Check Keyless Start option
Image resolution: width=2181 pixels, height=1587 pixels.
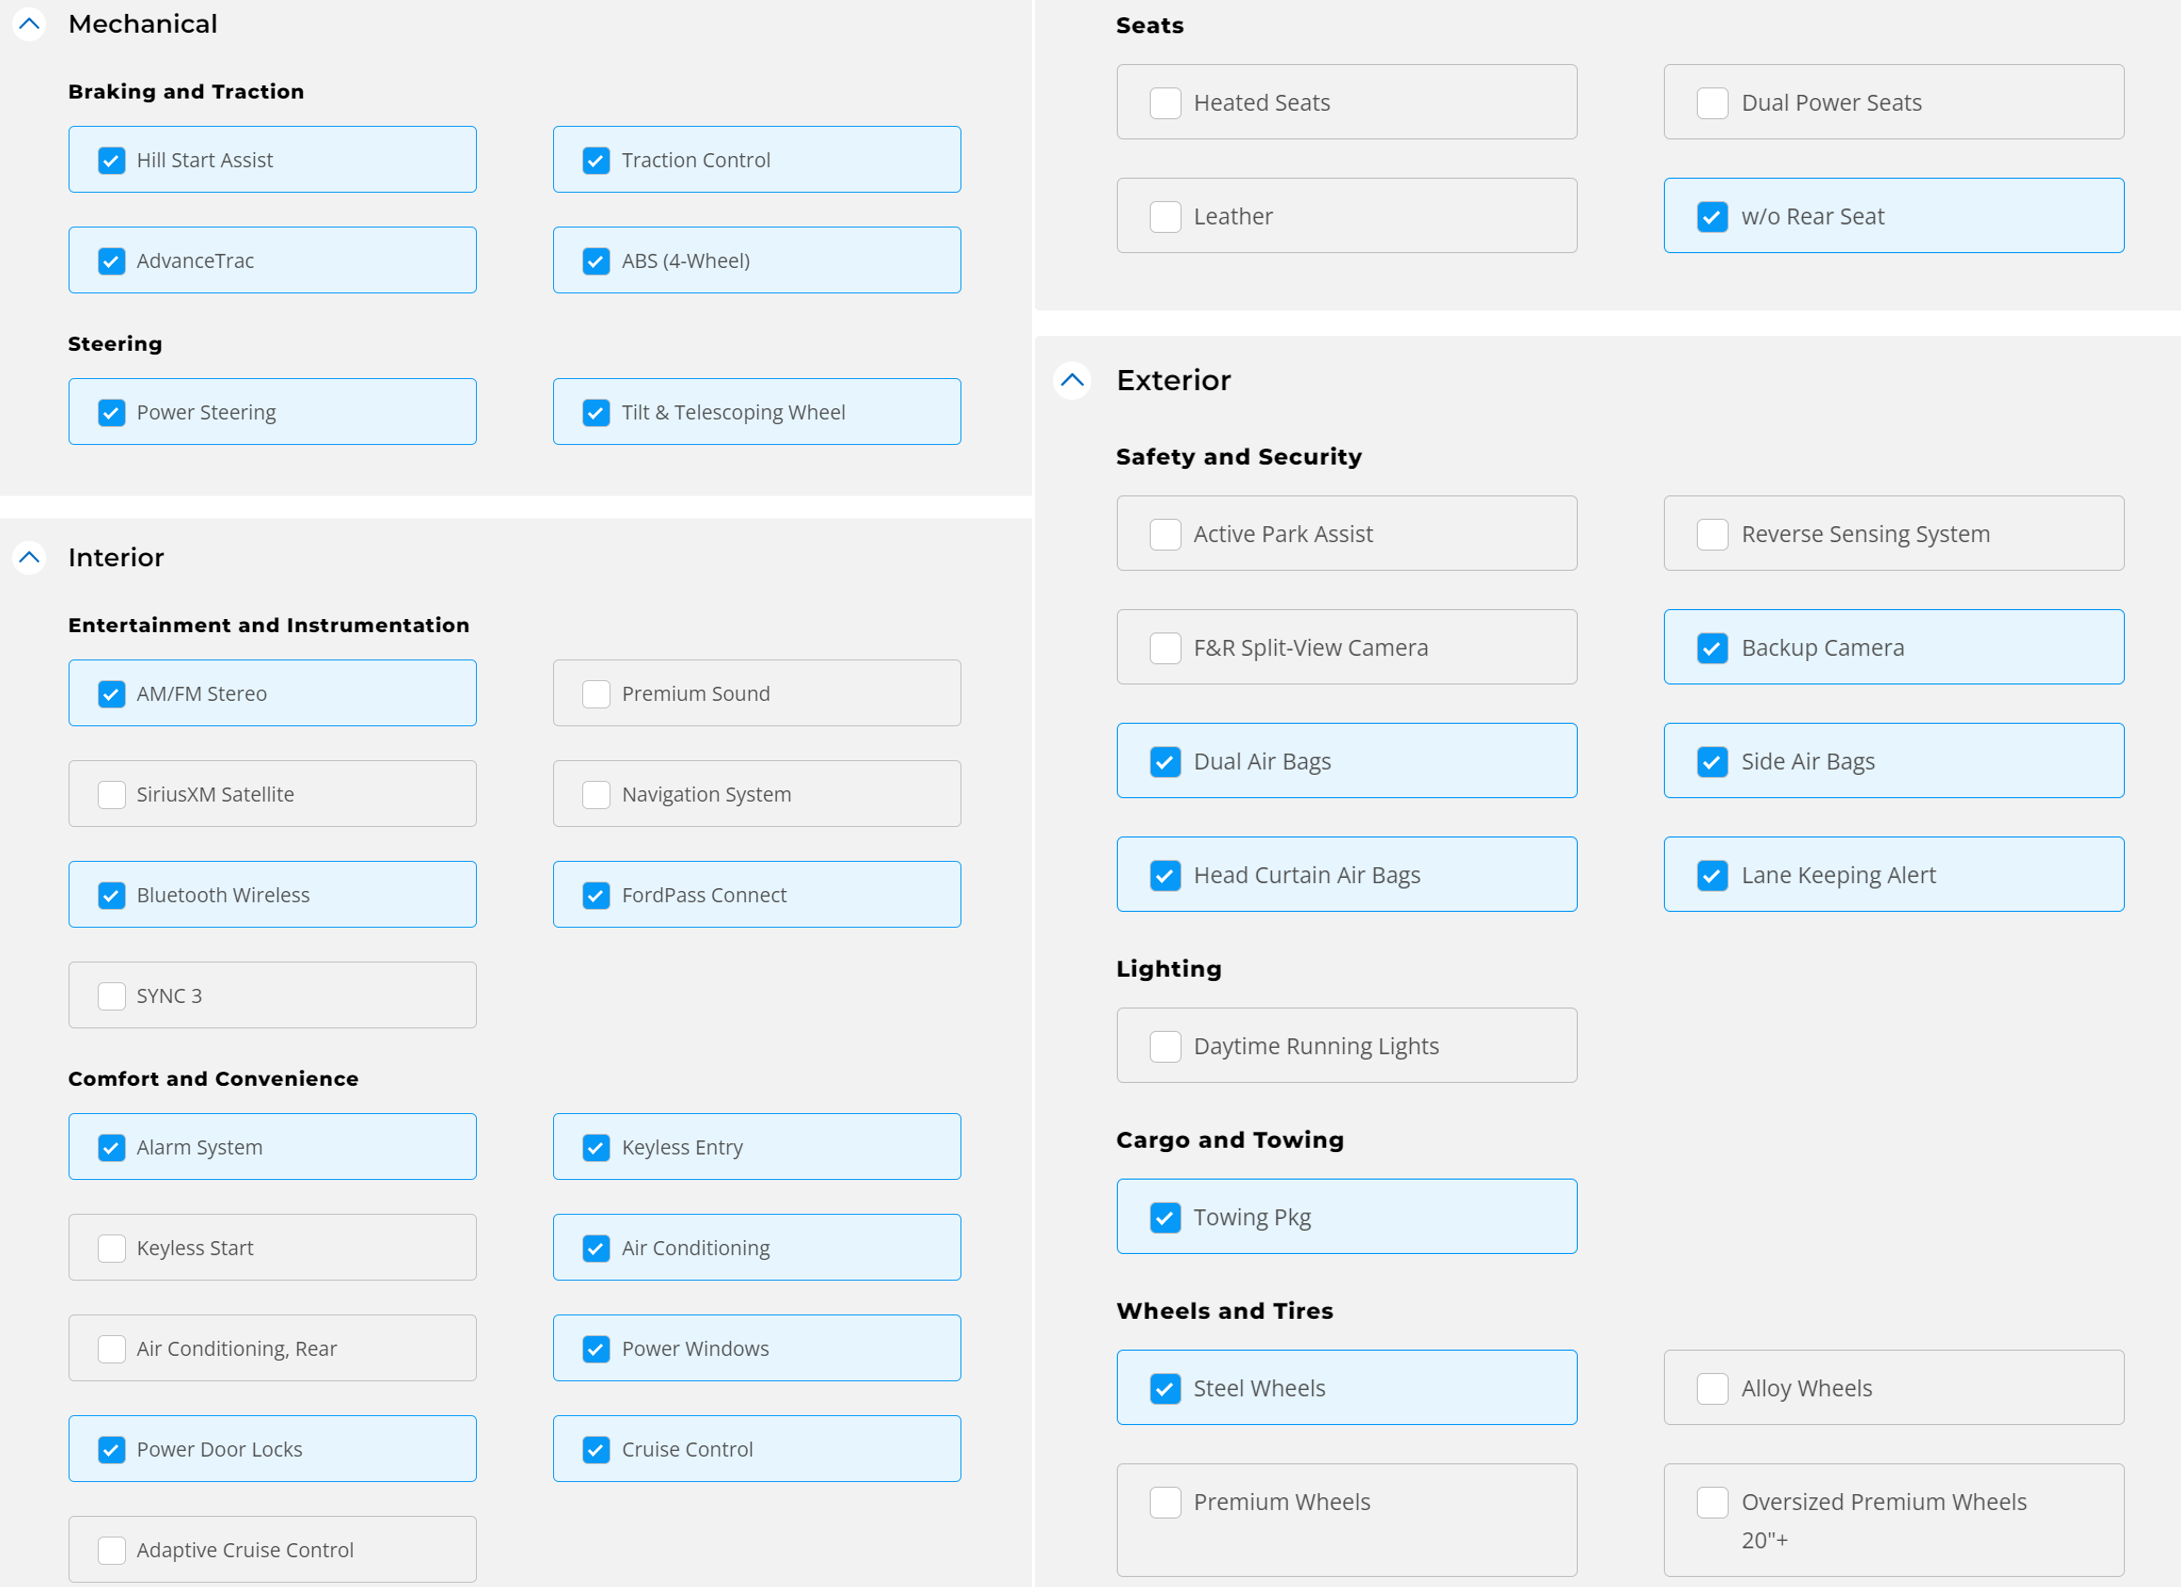pyautogui.click(x=112, y=1248)
